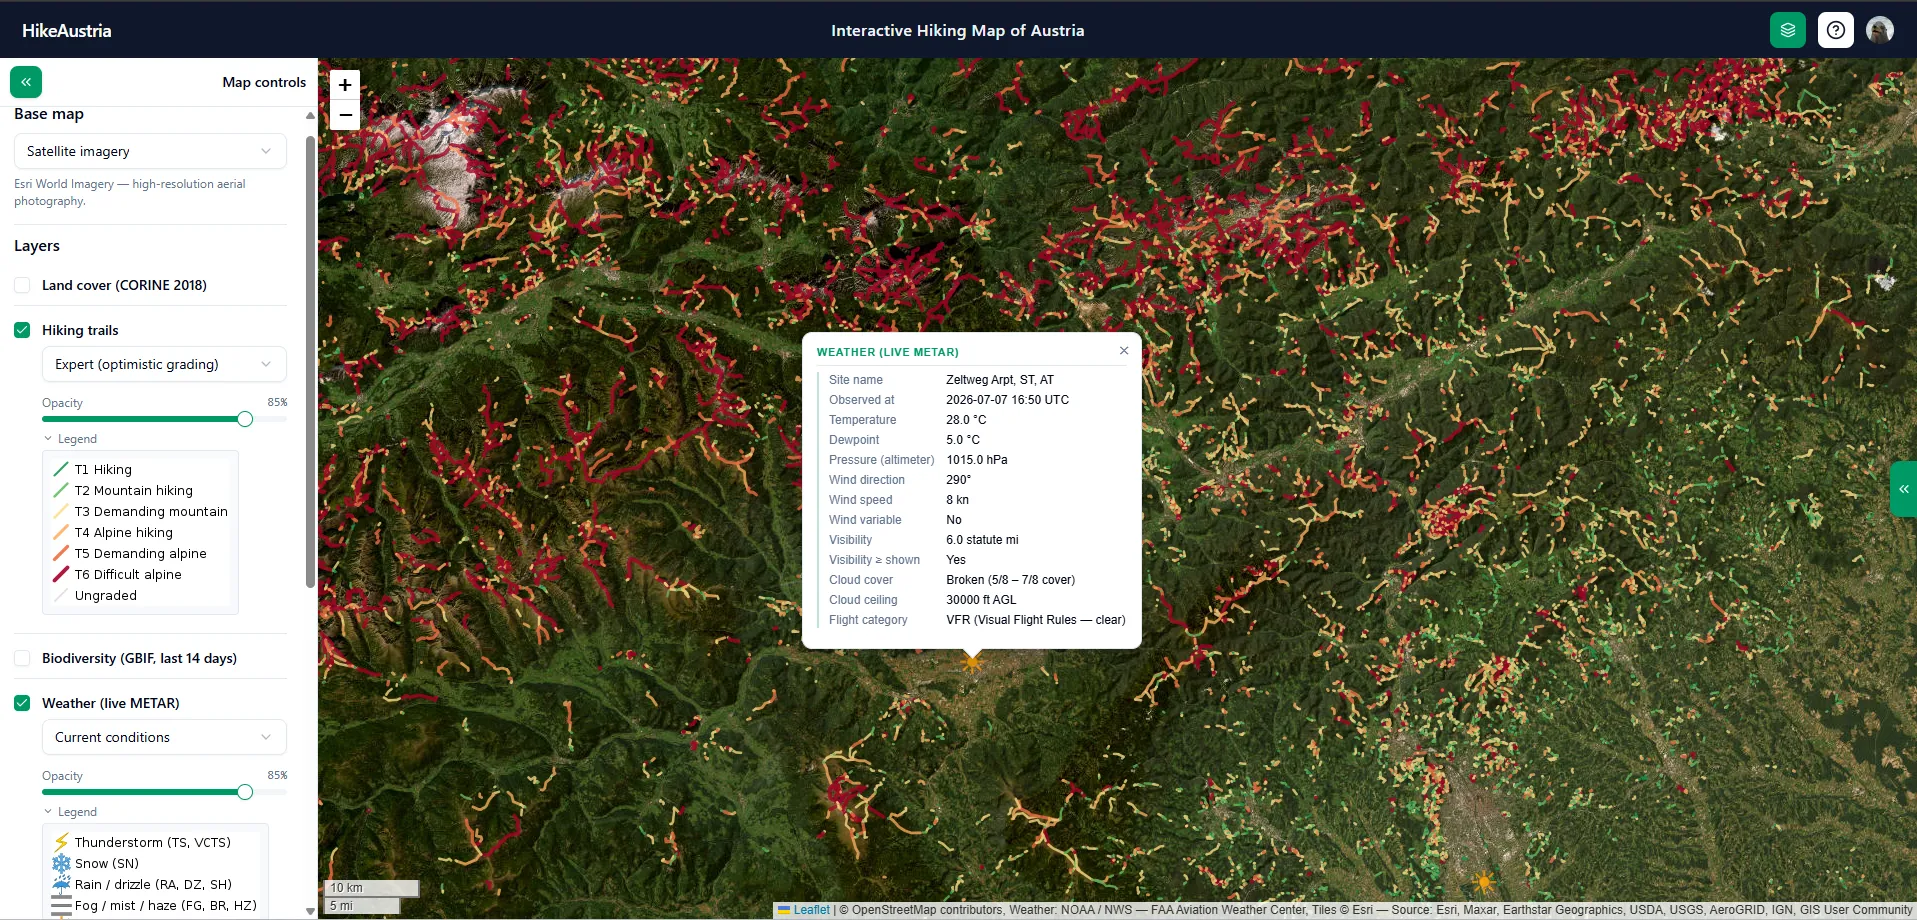Screen dimensions: 1917x920
Task: Click the '30000 ft AGL' ceiling value
Action: coord(981,600)
